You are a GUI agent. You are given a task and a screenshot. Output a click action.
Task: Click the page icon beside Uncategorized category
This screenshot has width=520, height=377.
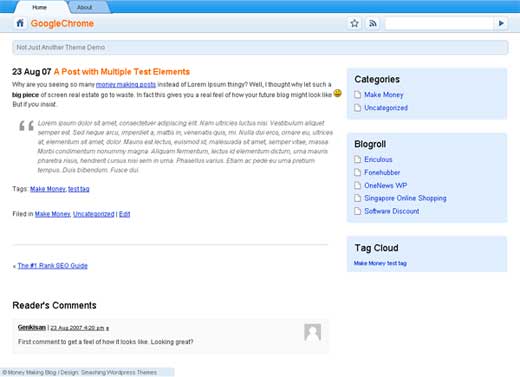[357, 108]
